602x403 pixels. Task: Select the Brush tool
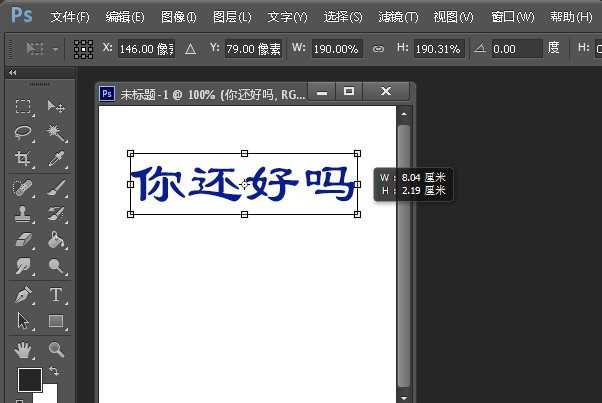point(56,187)
